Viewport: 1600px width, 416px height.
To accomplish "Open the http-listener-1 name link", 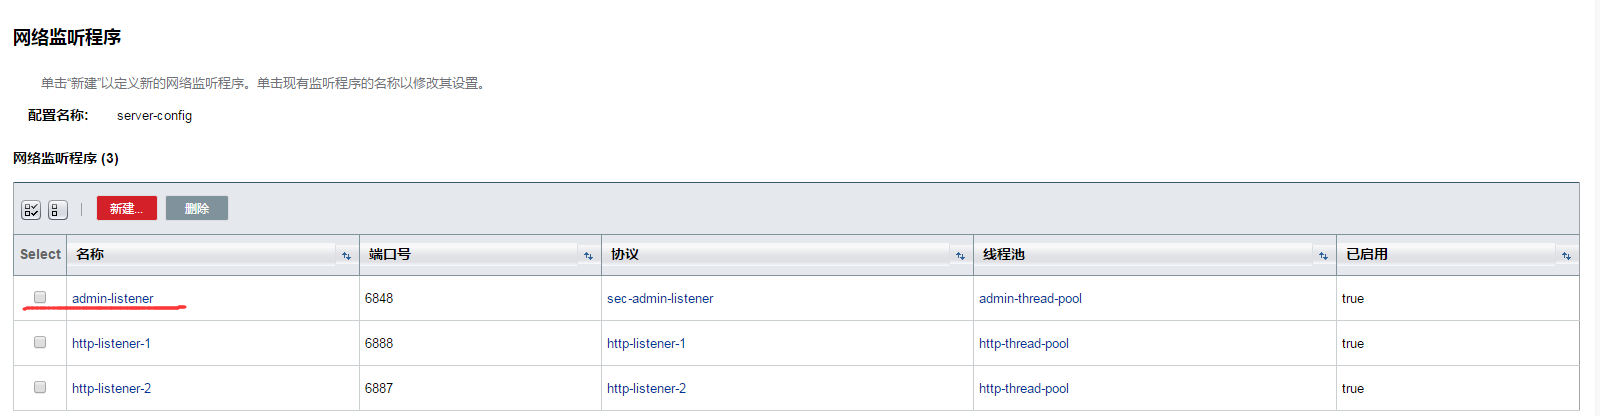I will [111, 343].
